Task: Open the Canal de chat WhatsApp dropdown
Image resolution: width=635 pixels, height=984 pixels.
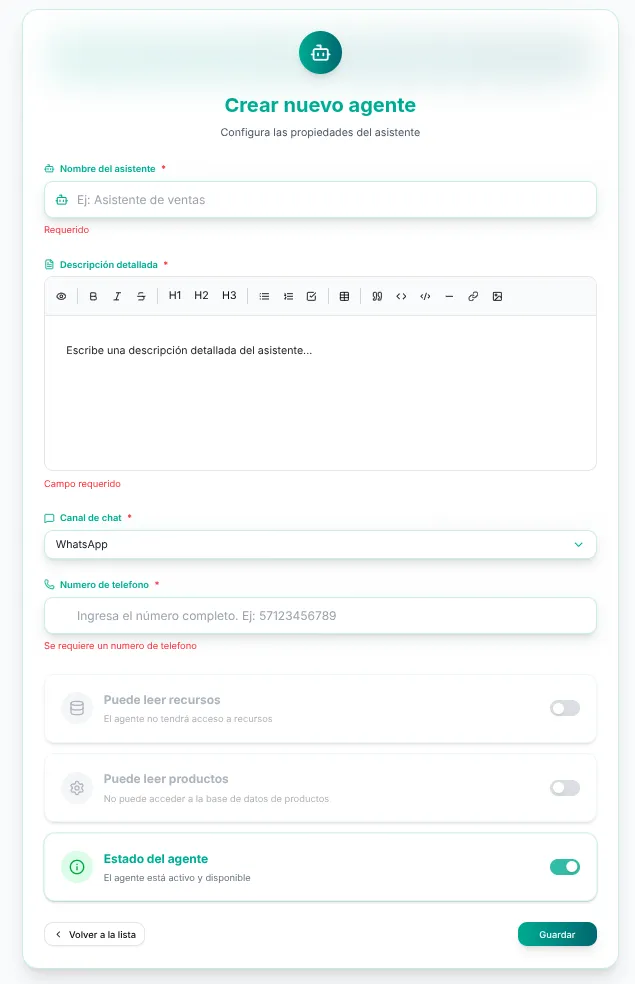Action: point(320,544)
